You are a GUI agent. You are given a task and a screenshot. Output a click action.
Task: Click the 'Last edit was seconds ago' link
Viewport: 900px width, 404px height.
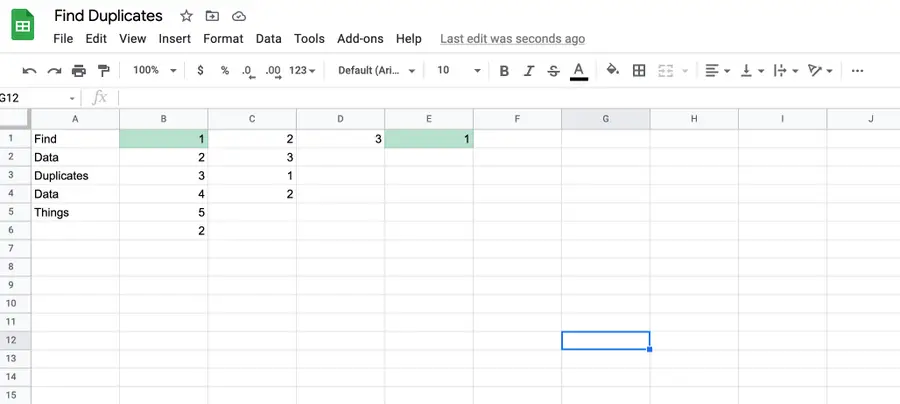pos(512,39)
